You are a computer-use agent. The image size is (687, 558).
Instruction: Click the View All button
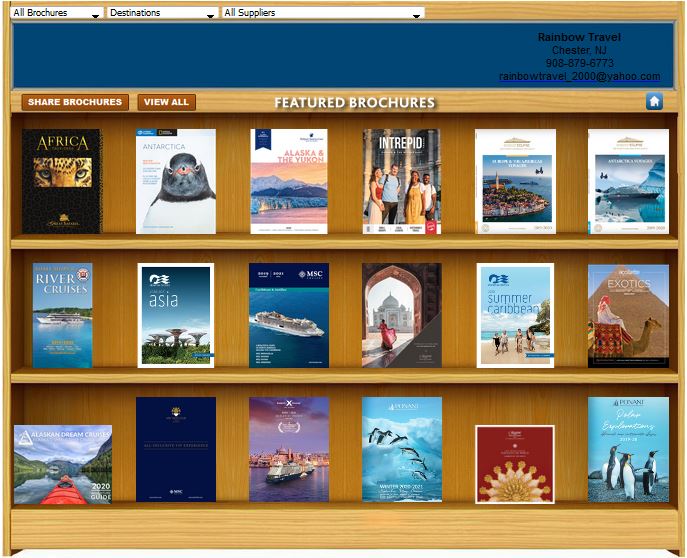click(166, 102)
